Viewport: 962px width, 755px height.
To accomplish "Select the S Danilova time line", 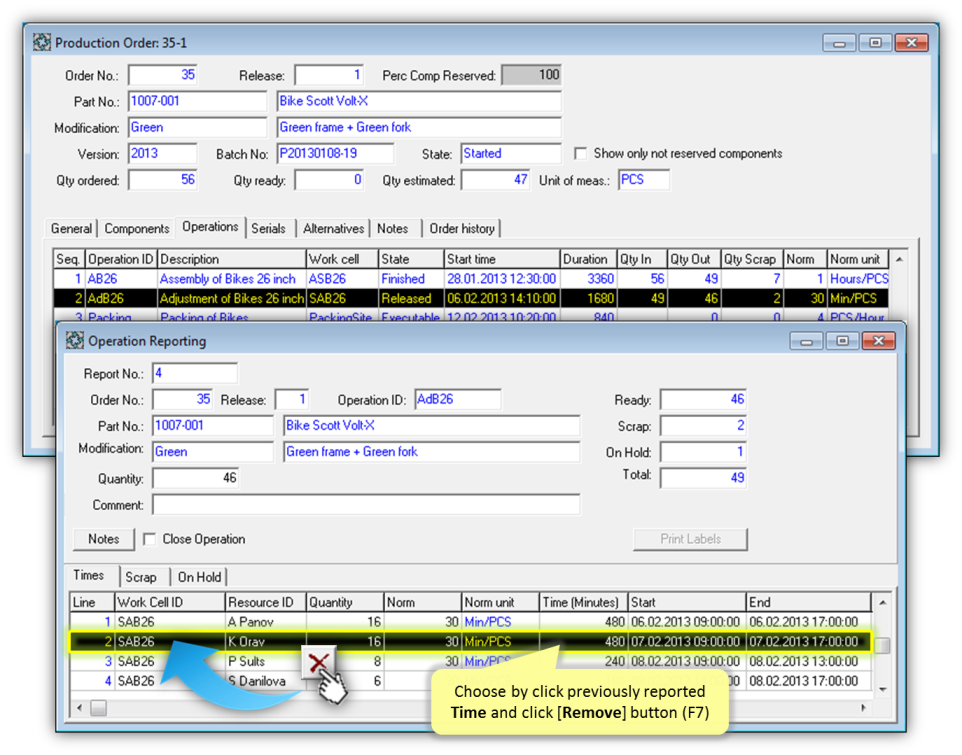I will [471, 681].
